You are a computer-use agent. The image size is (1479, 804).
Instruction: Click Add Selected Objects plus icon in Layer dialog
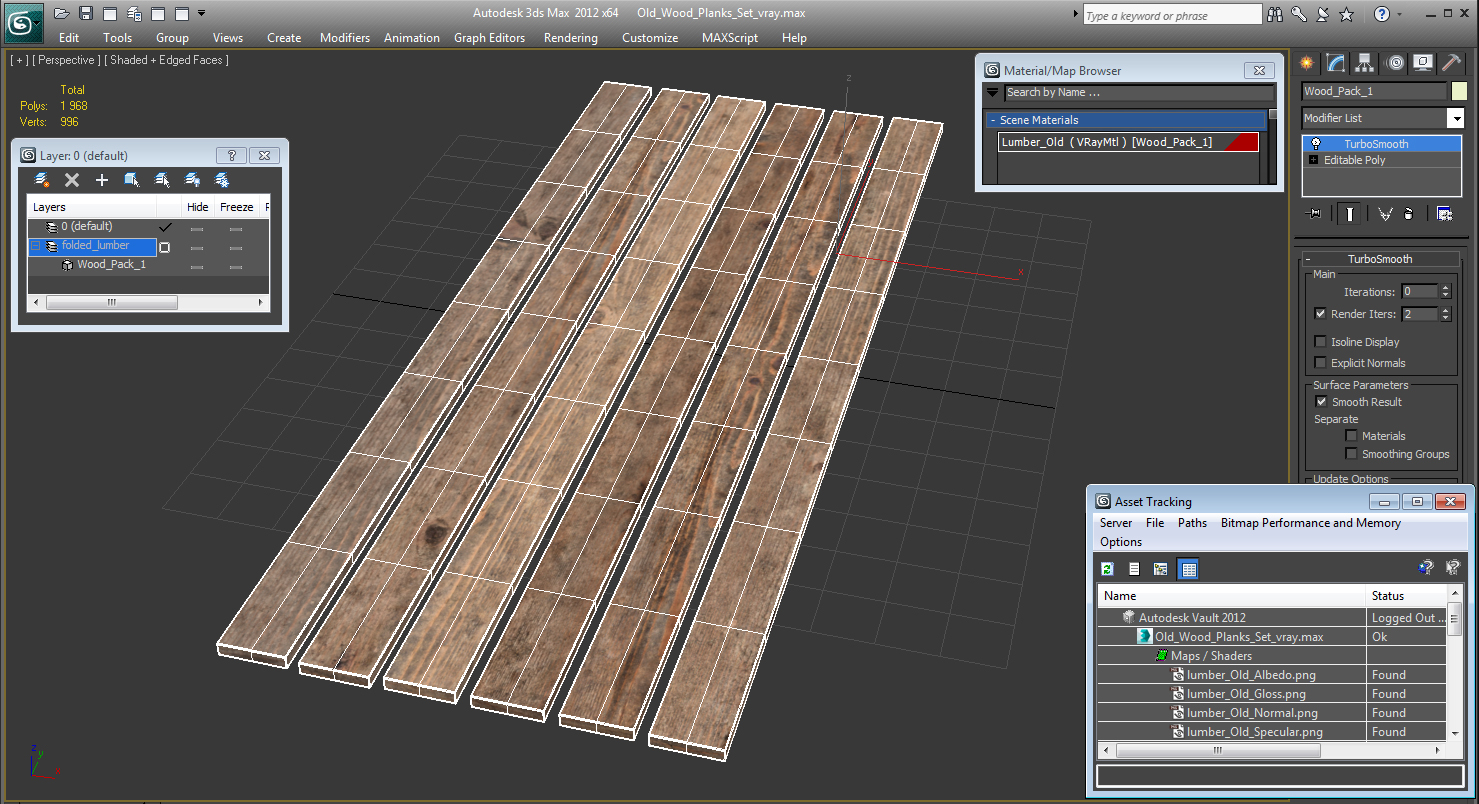click(x=102, y=180)
